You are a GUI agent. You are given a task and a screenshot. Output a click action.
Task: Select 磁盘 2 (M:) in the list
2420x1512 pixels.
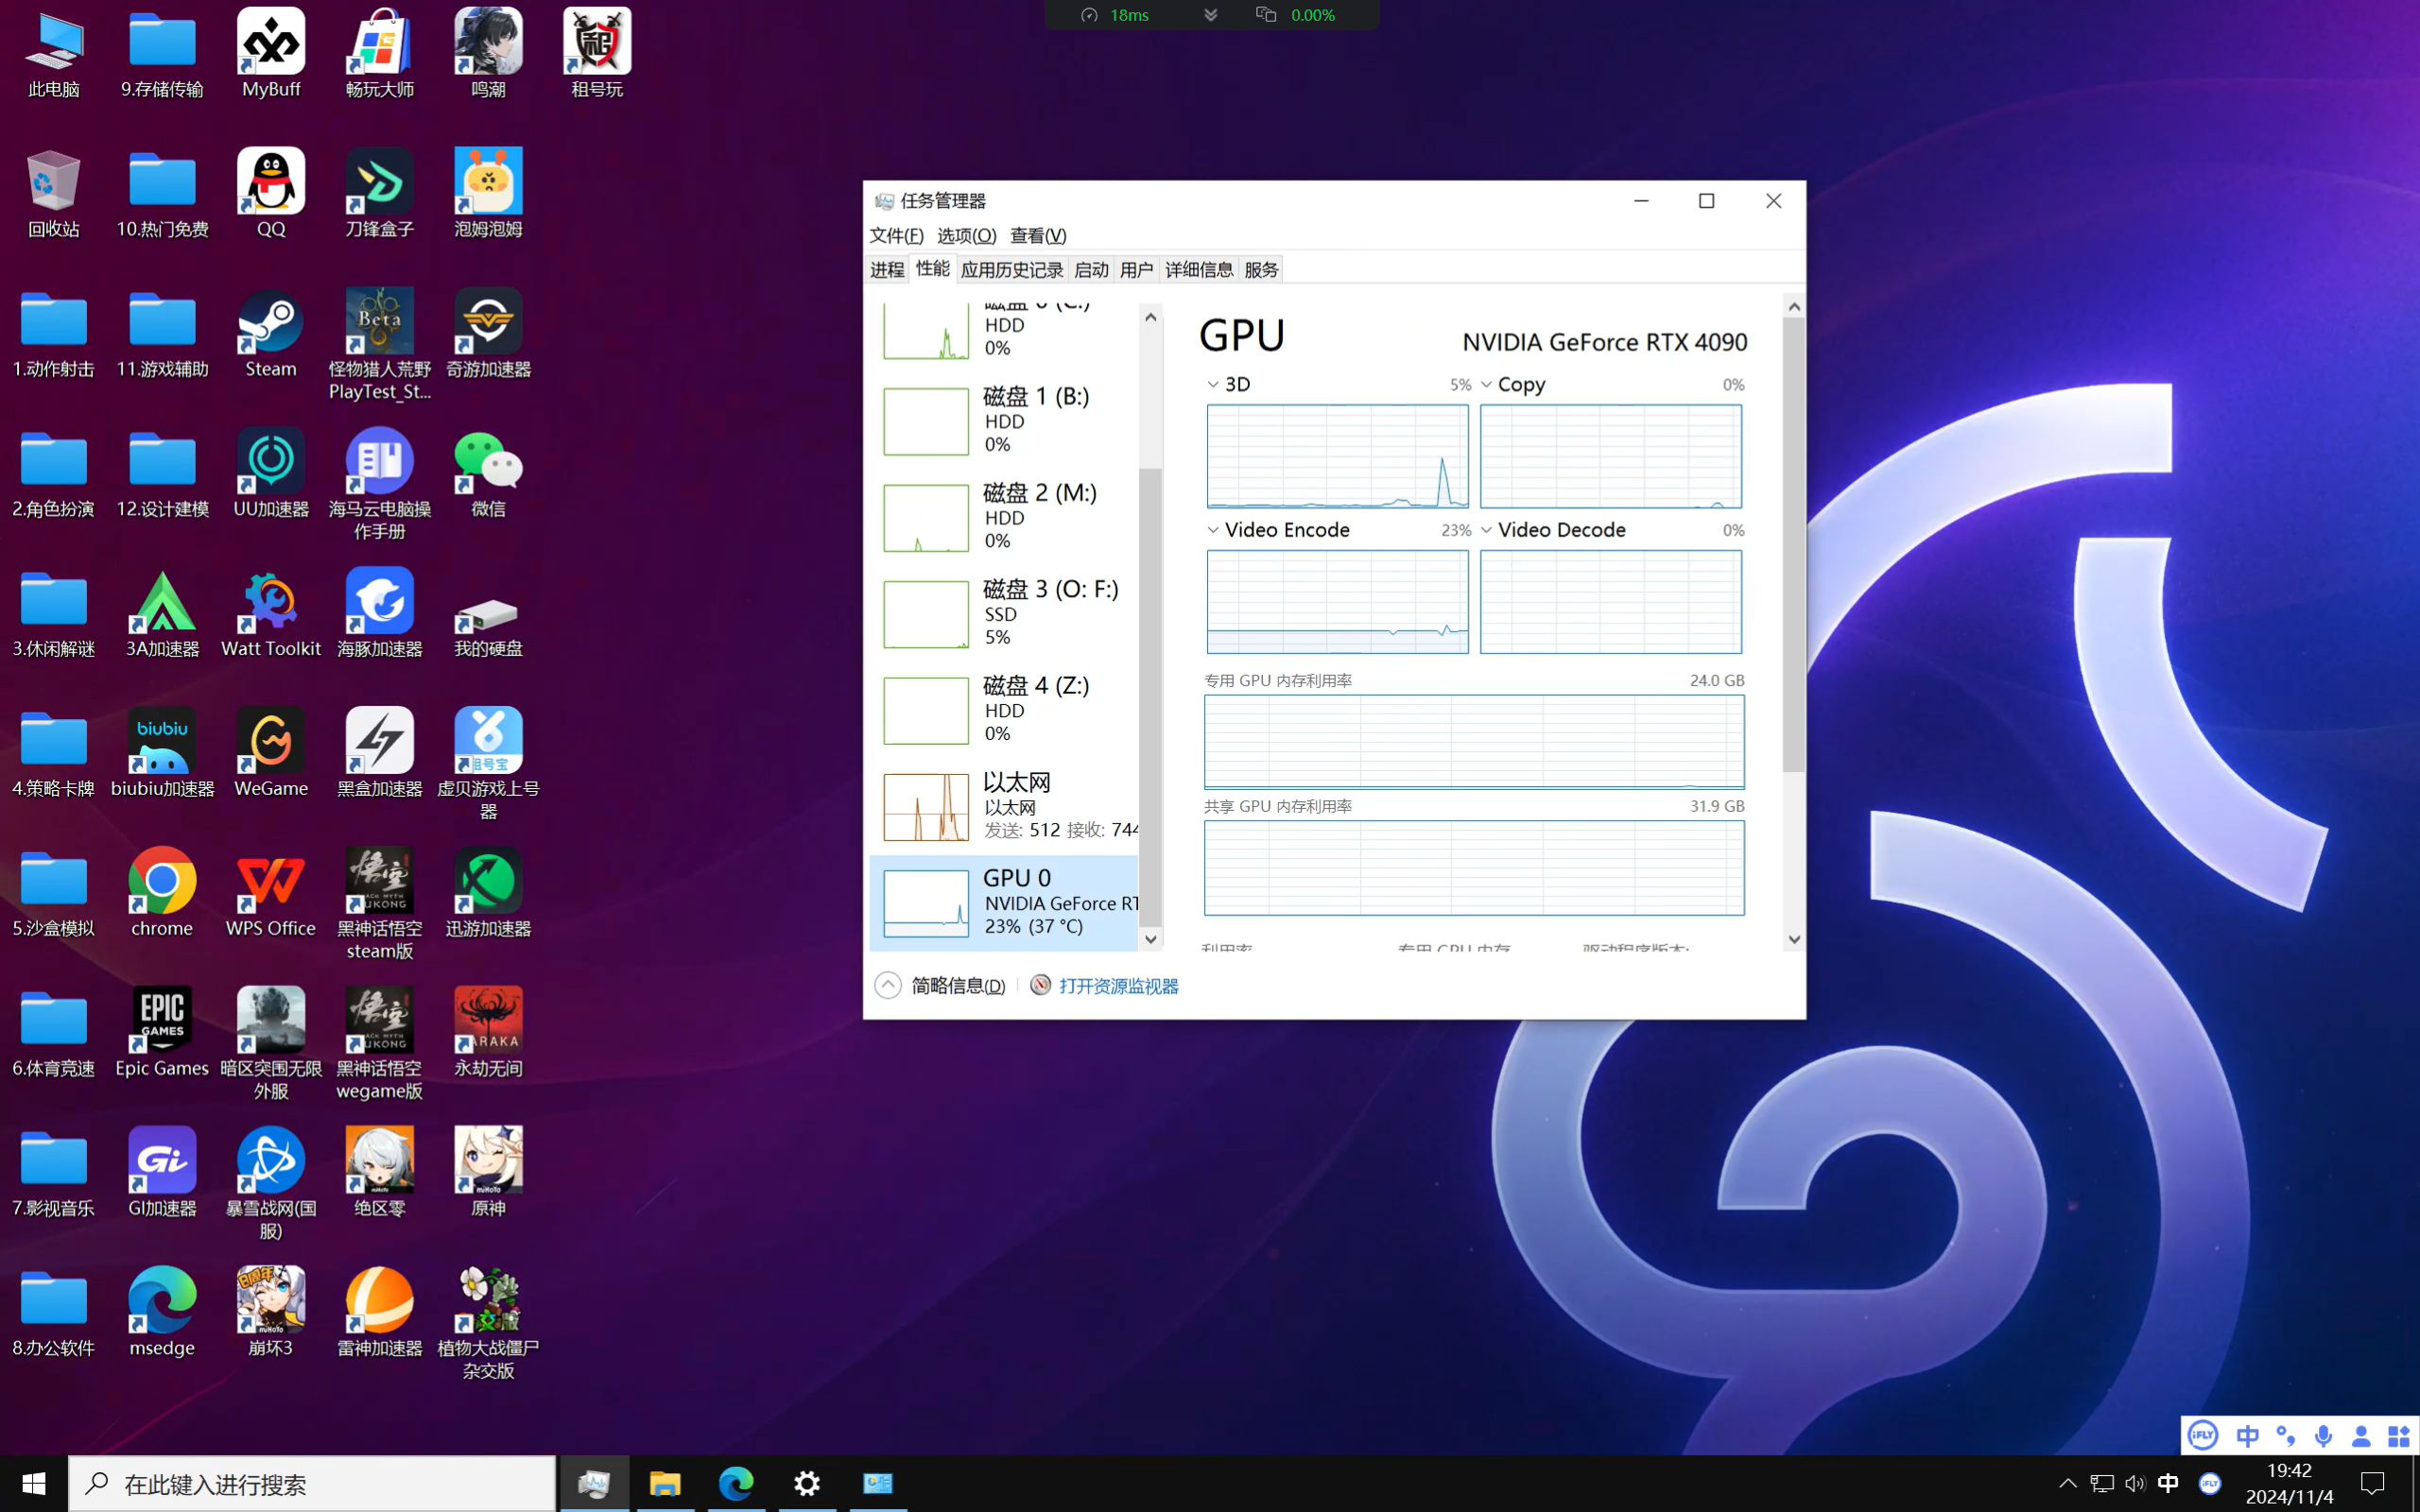pyautogui.click(x=1004, y=517)
